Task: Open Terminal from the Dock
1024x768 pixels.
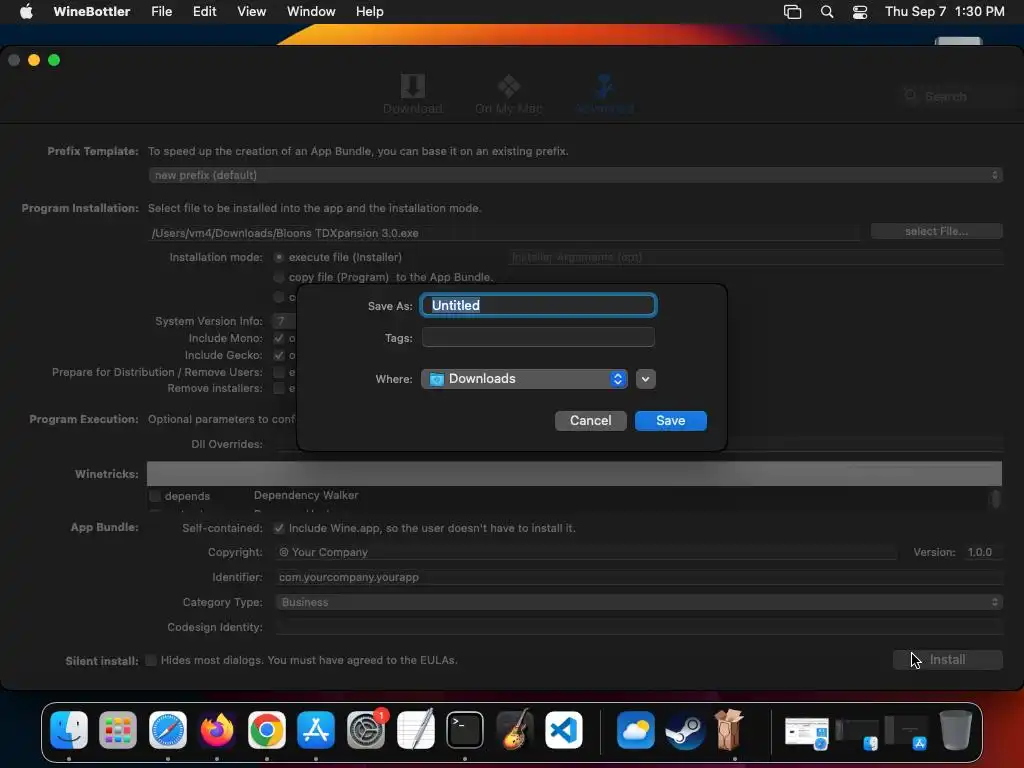Action: (x=465, y=729)
